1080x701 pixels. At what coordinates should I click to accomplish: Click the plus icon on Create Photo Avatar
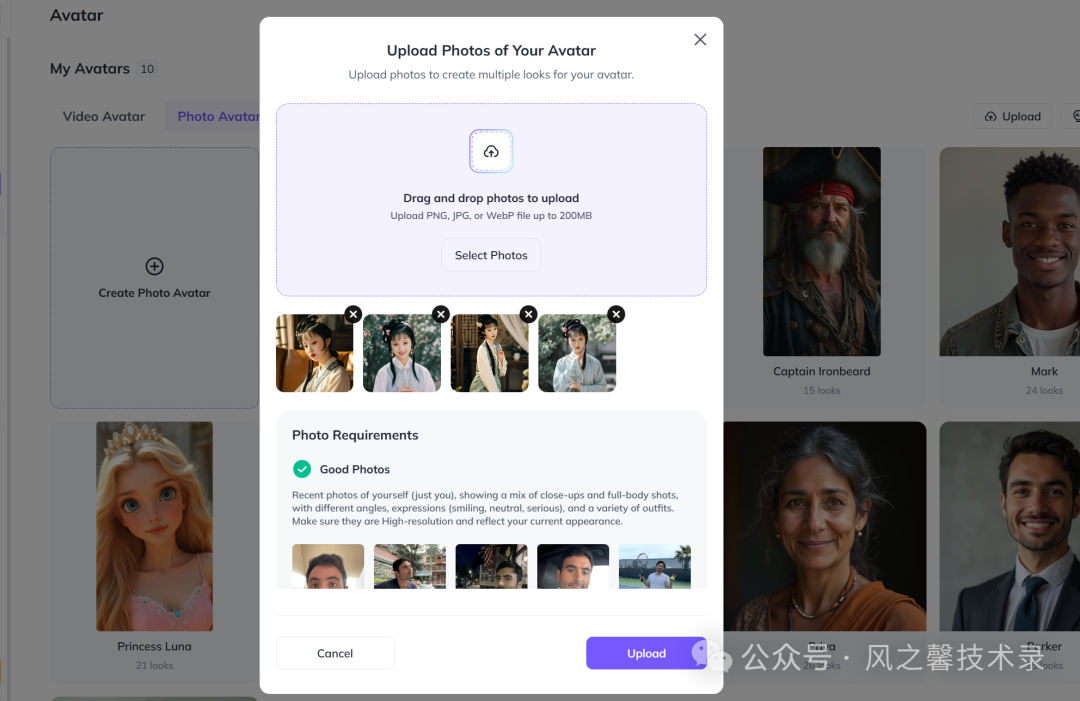(154, 266)
